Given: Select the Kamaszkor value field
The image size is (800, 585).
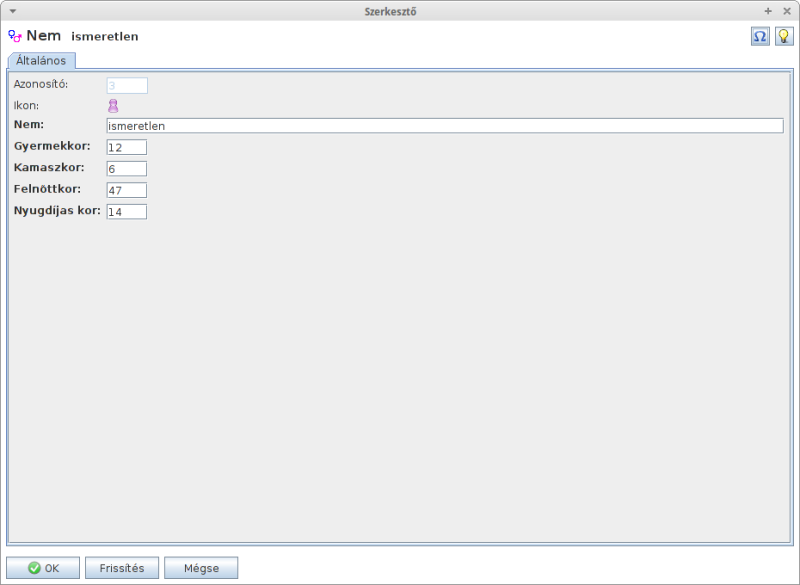Looking at the screenshot, I should (x=127, y=169).
